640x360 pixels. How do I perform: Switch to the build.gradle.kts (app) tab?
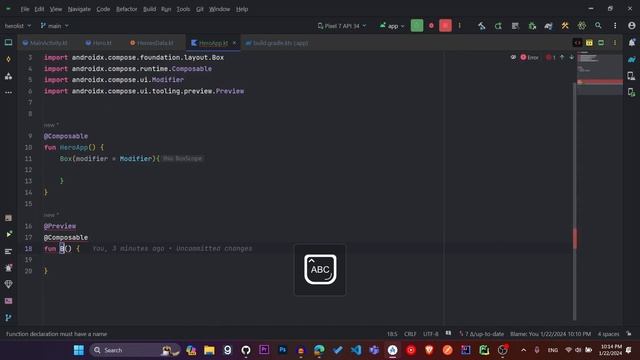(276, 43)
